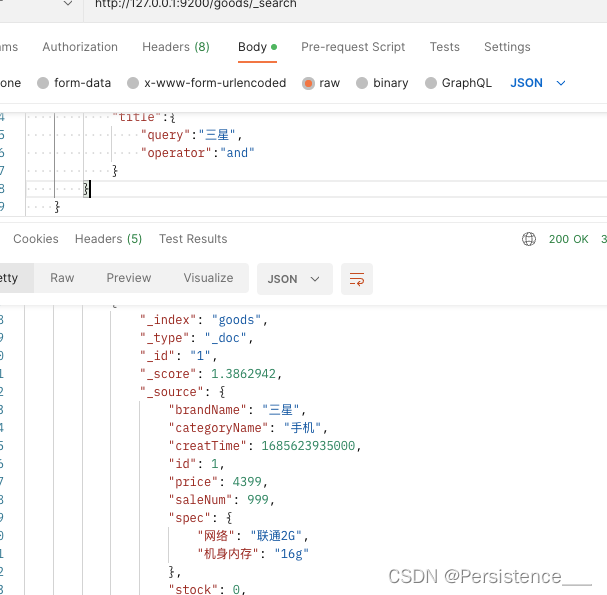Click the "query" line in request body

tap(191, 135)
